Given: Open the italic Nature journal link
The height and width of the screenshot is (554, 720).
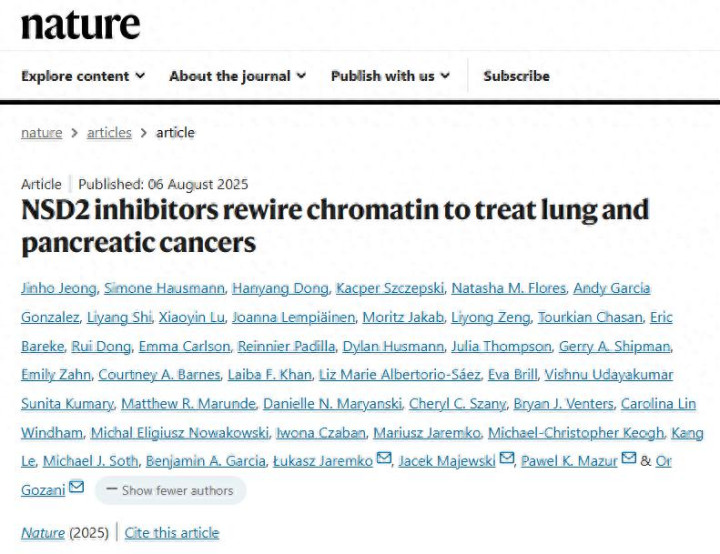Looking at the screenshot, I should pyautogui.click(x=43, y=533).
